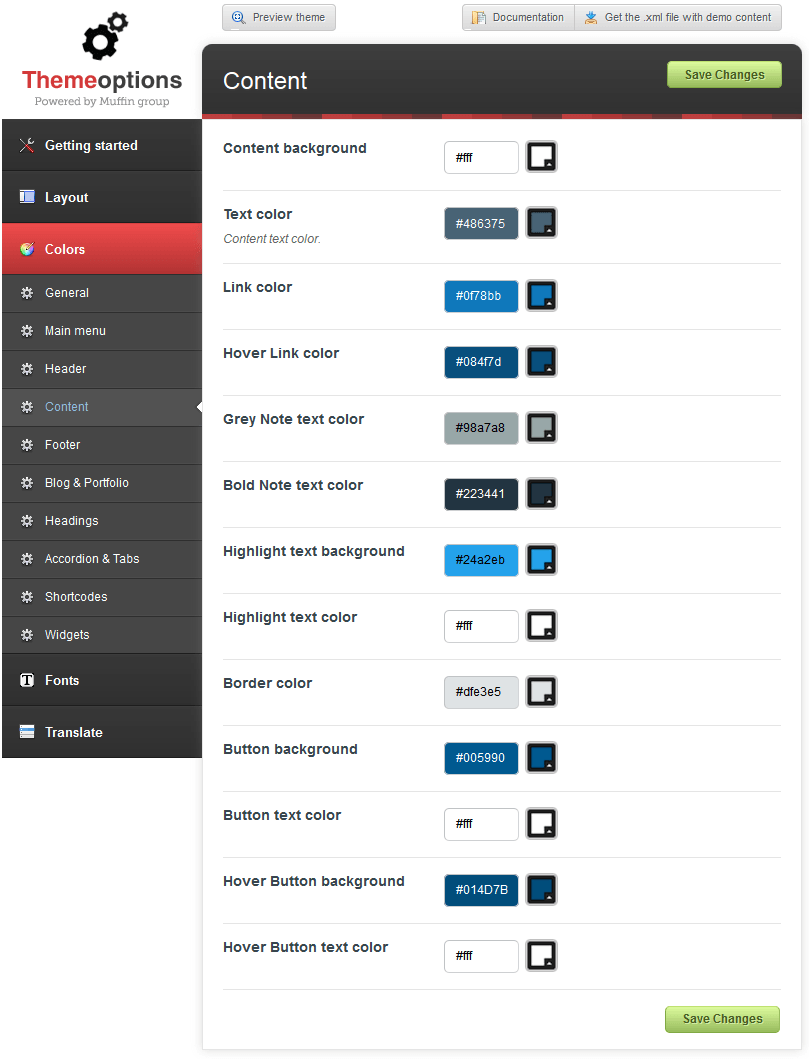809x1059 pixels.
Task: Click the Fonts section icon
Action: coord(27,680)
